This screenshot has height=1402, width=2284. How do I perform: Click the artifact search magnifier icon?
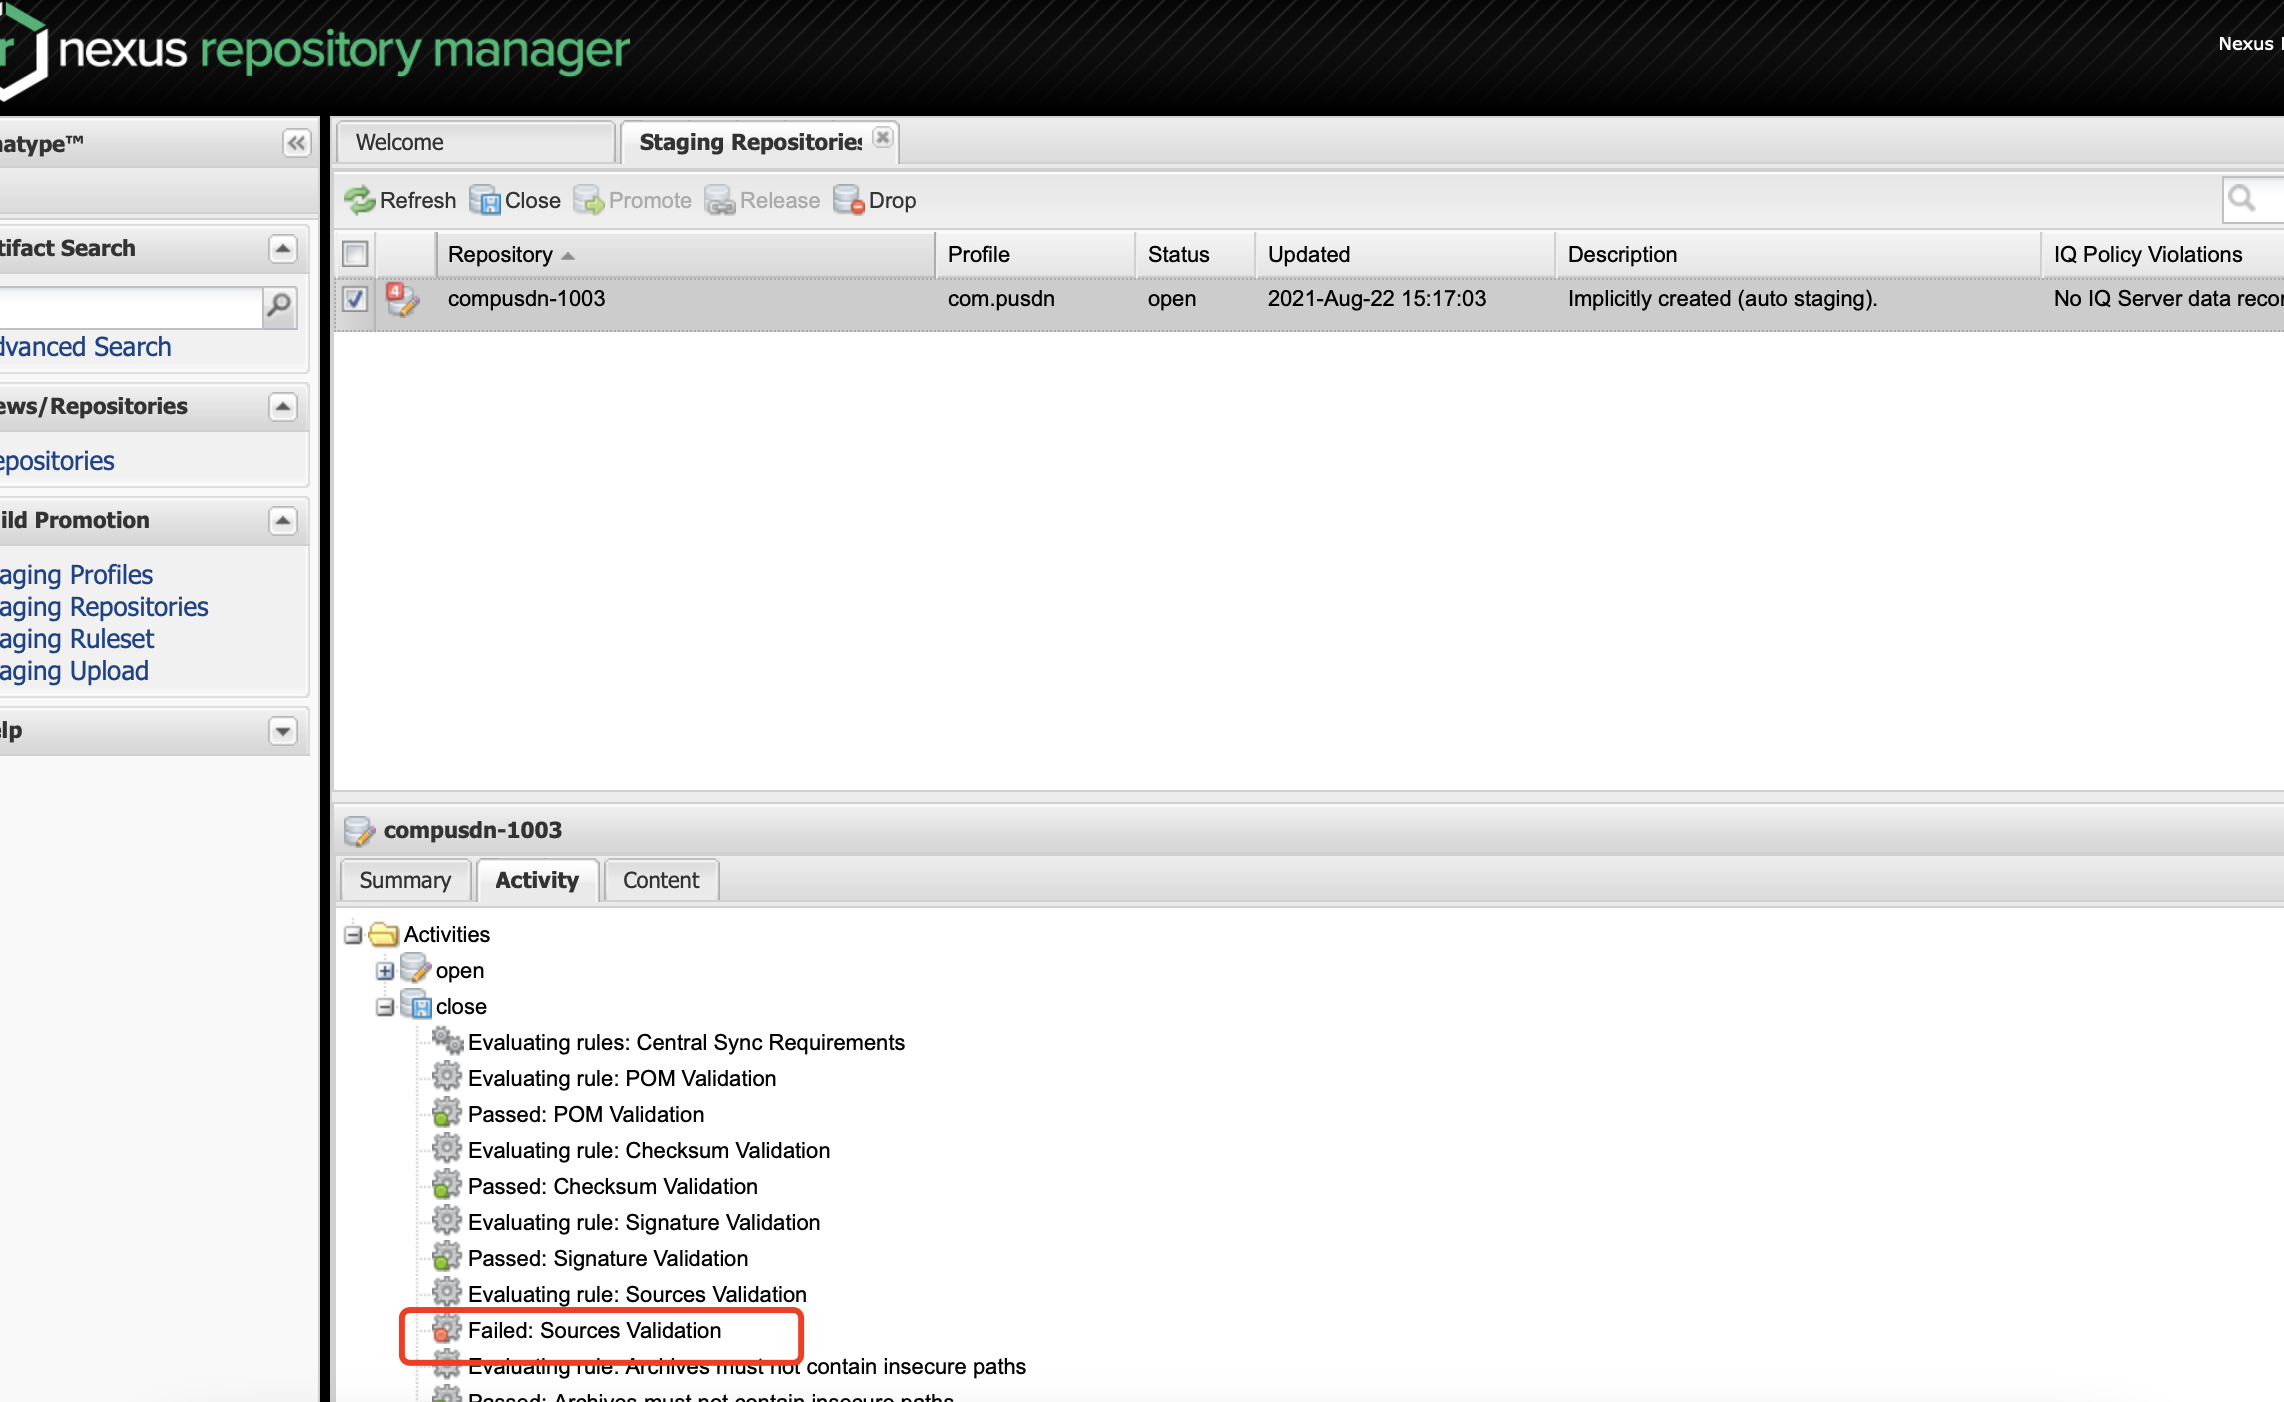[280, 305]
